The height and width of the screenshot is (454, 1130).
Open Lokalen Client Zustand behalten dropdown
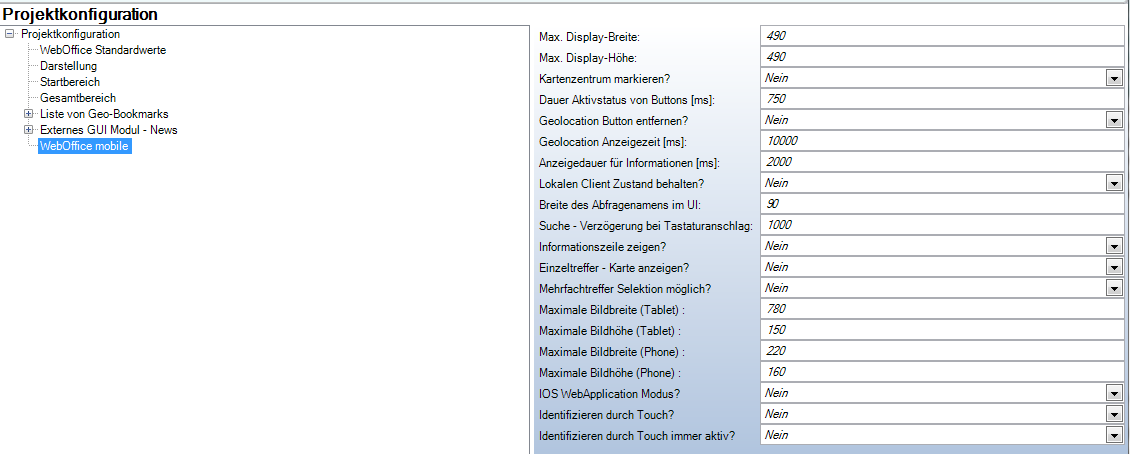1113,183
